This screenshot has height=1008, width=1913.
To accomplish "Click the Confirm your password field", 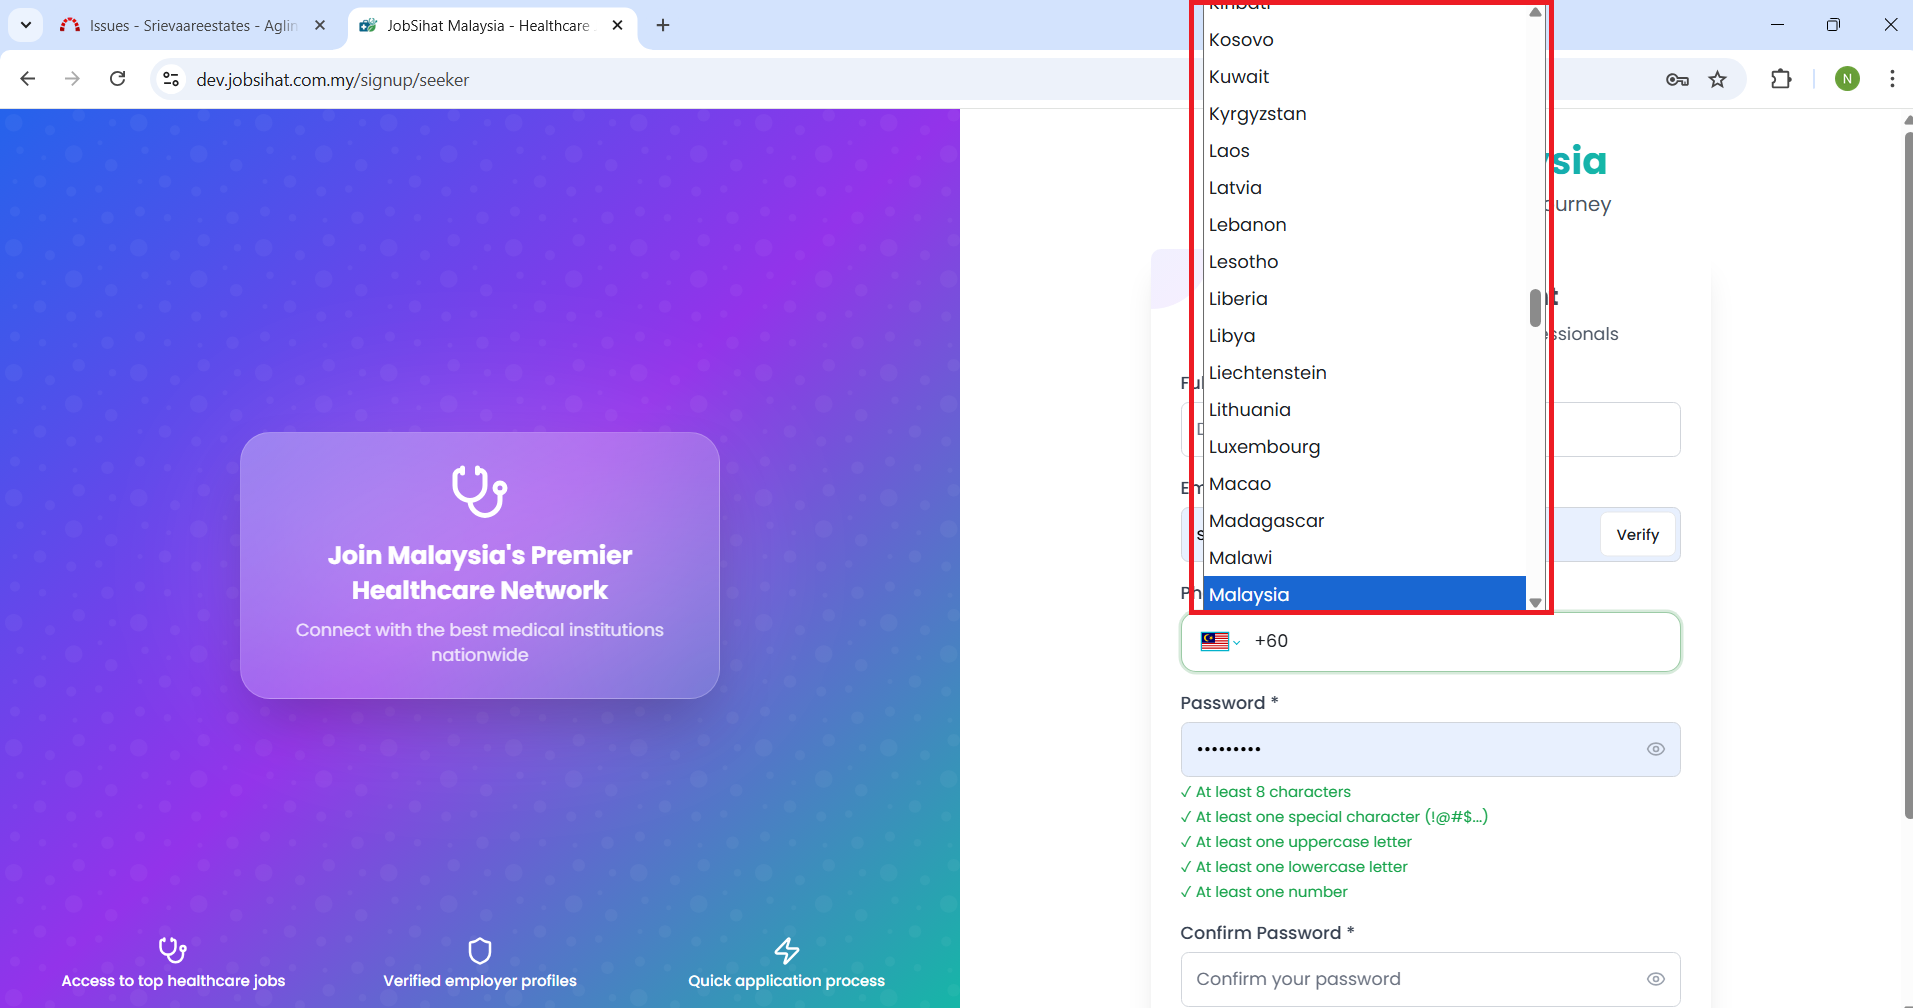I will 1410,979.
